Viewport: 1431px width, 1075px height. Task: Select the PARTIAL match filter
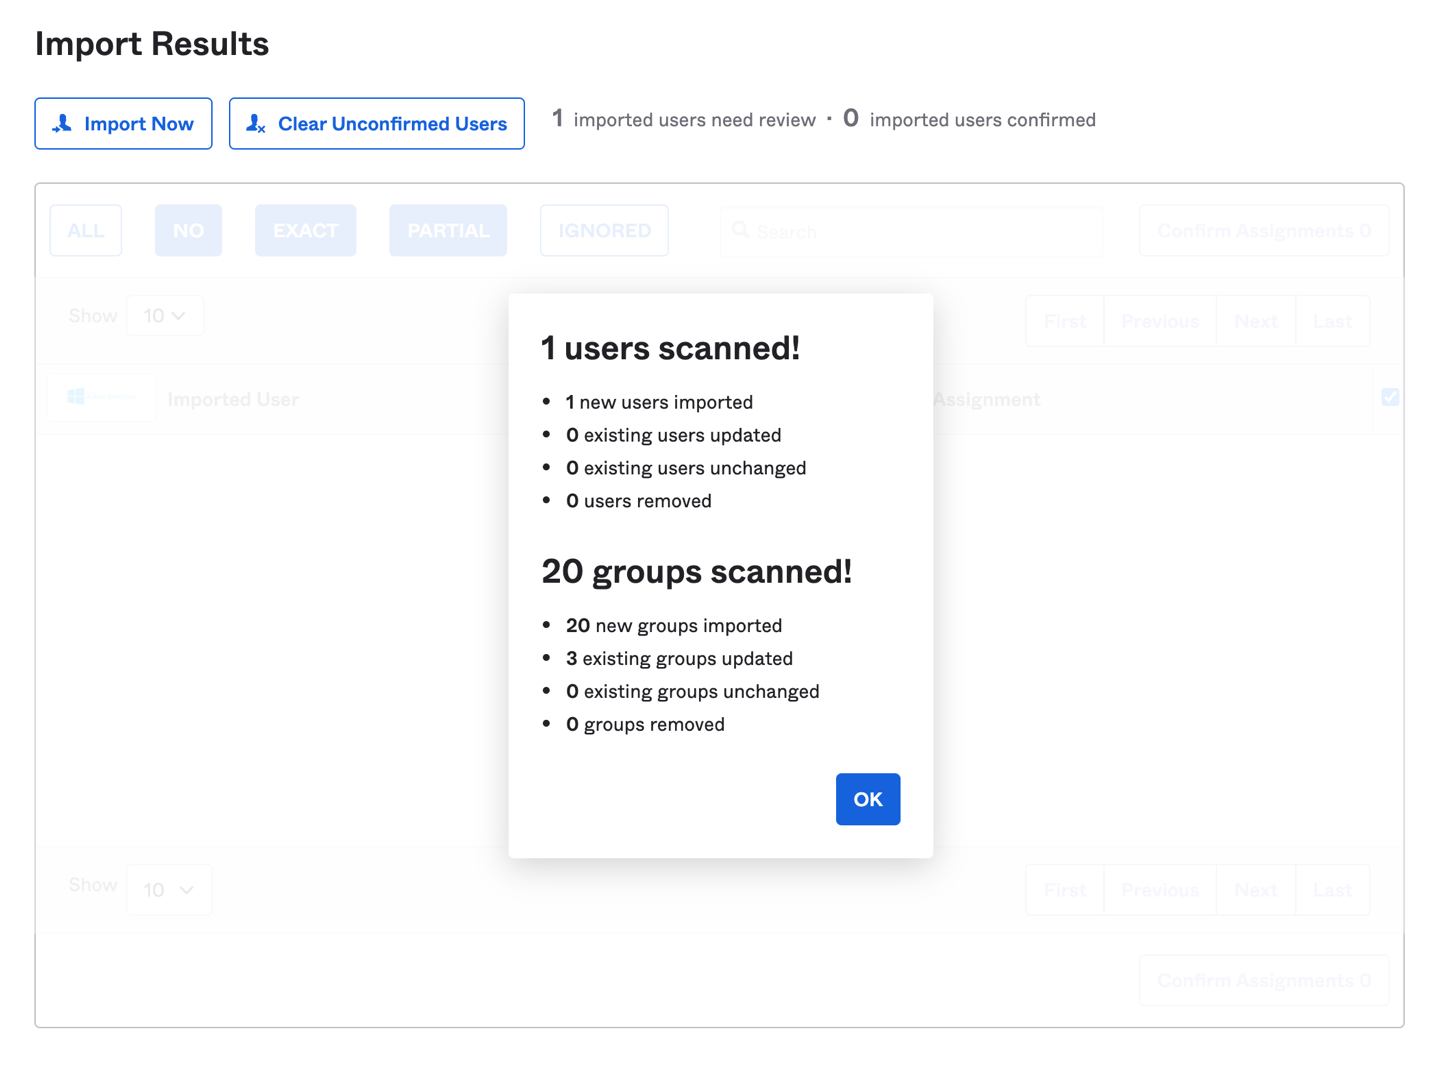point(447,230)
